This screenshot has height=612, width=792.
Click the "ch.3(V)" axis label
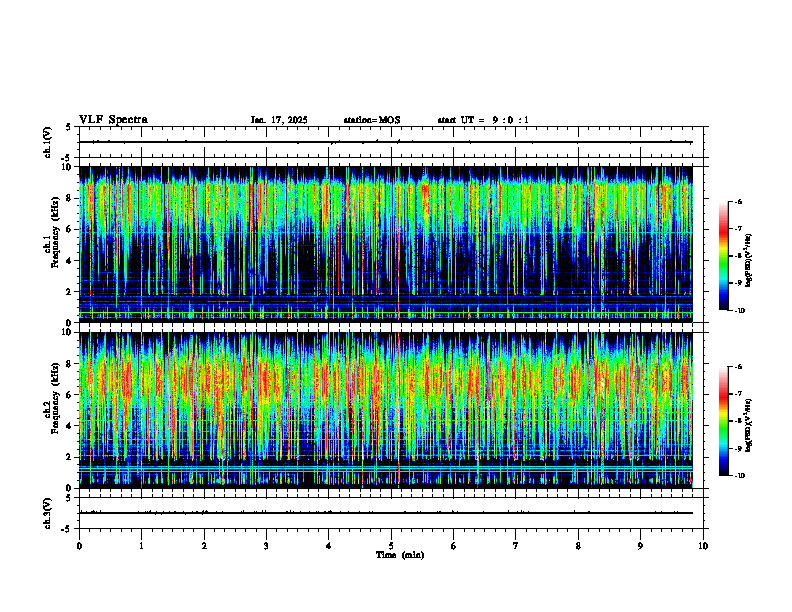tap(48, 513)
